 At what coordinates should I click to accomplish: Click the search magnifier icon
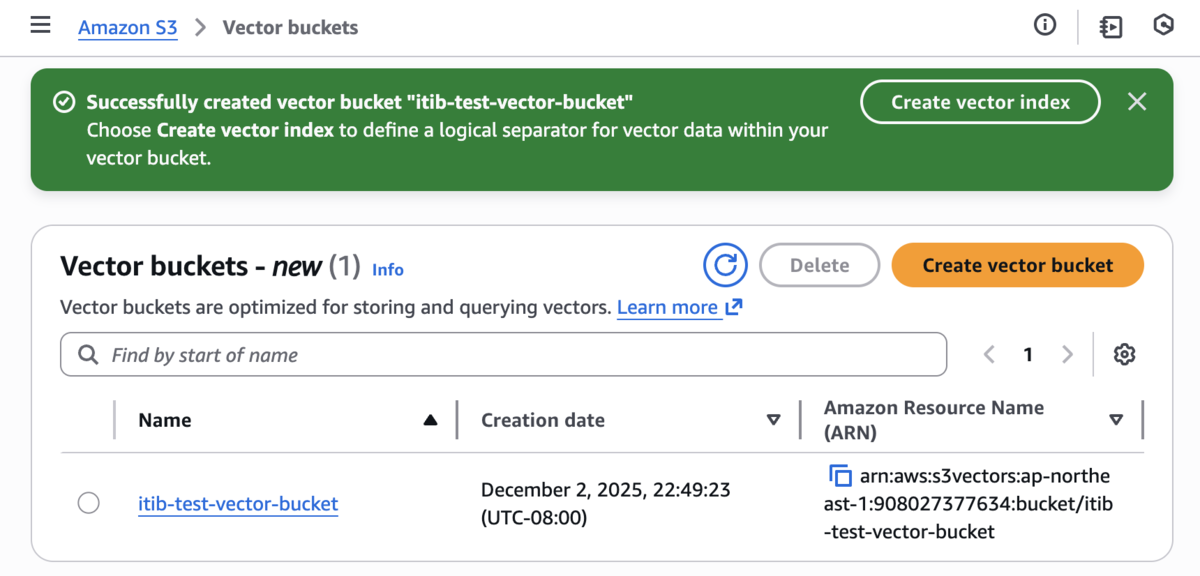(88, 355)
